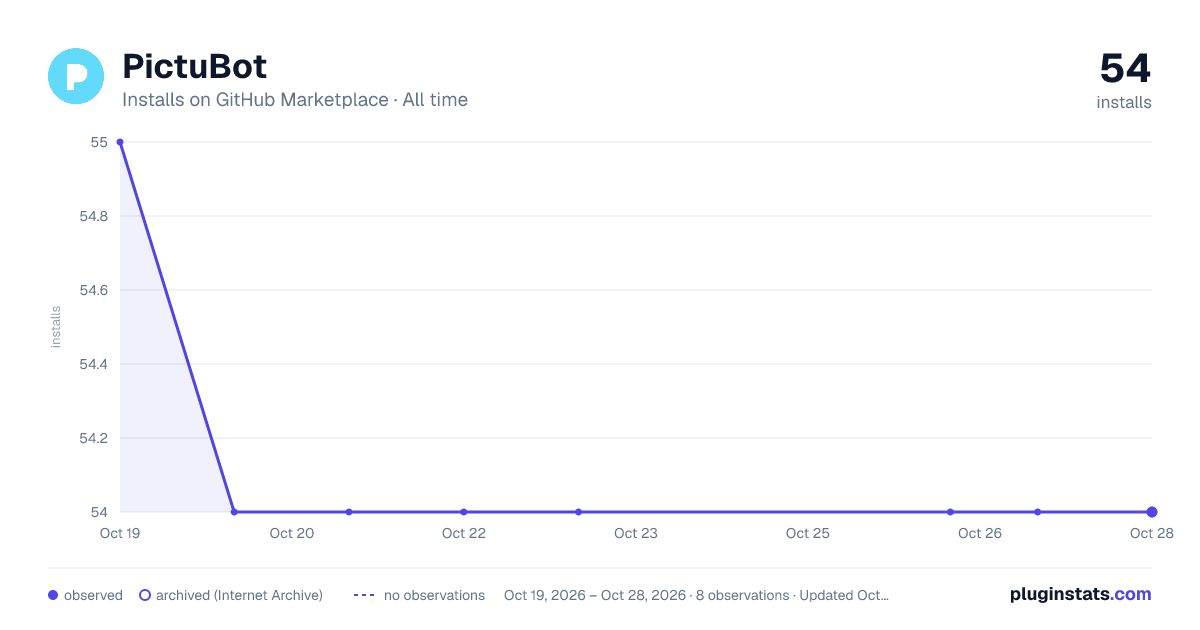
Task: Click the 'no observations' legend label
Action: pyautogui.click(x=434, y=595)
